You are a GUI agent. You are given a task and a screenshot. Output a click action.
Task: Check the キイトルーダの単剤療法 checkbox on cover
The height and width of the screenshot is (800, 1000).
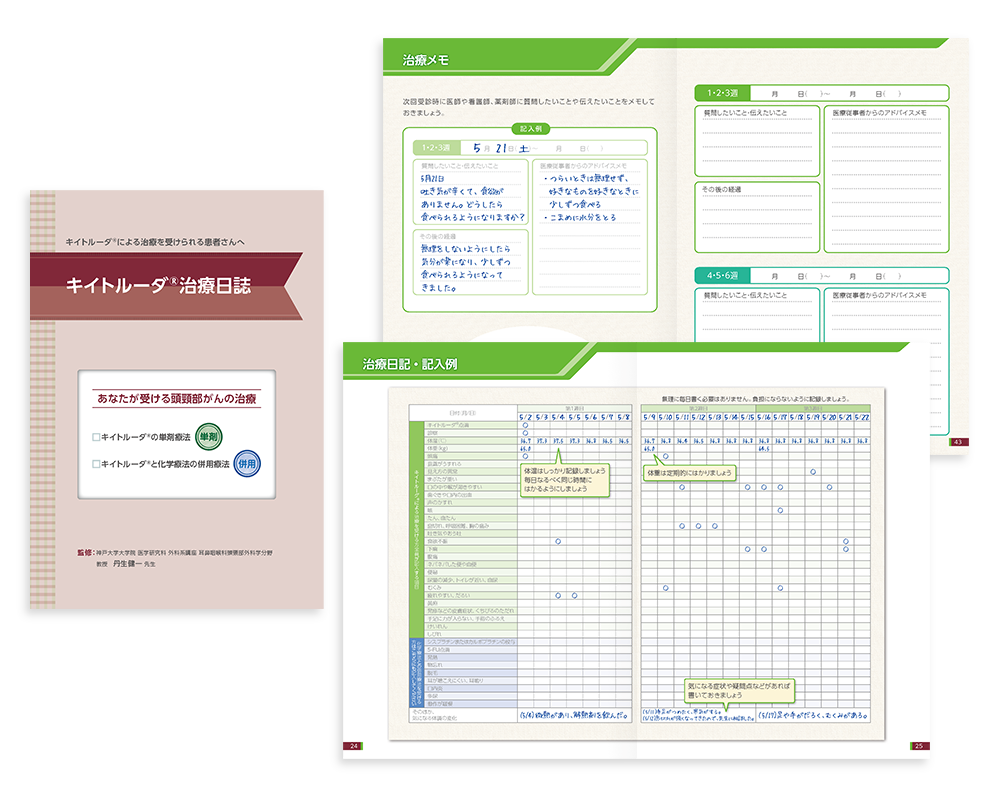(x=96, y=437)
